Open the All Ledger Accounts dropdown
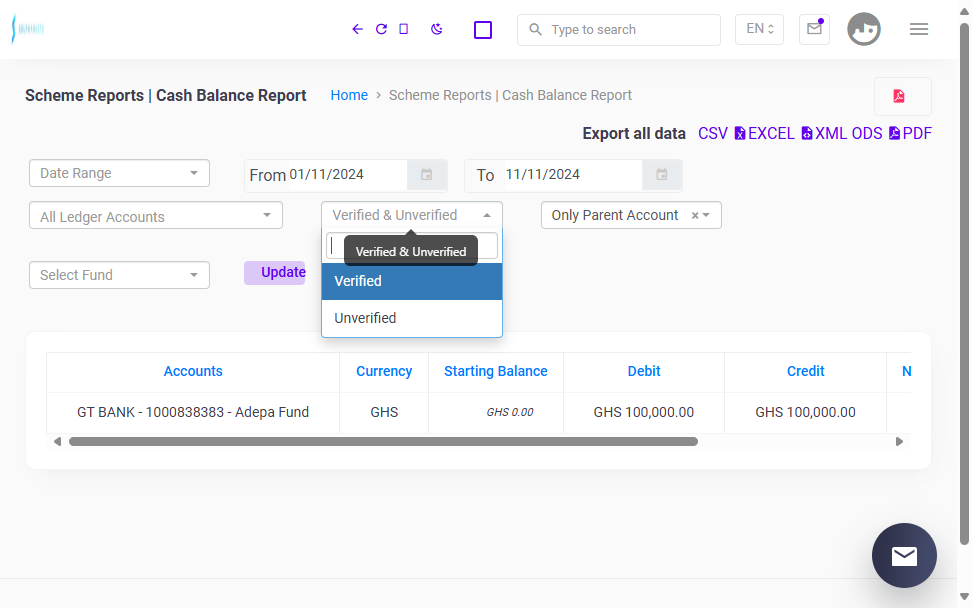 click(156, 215)
